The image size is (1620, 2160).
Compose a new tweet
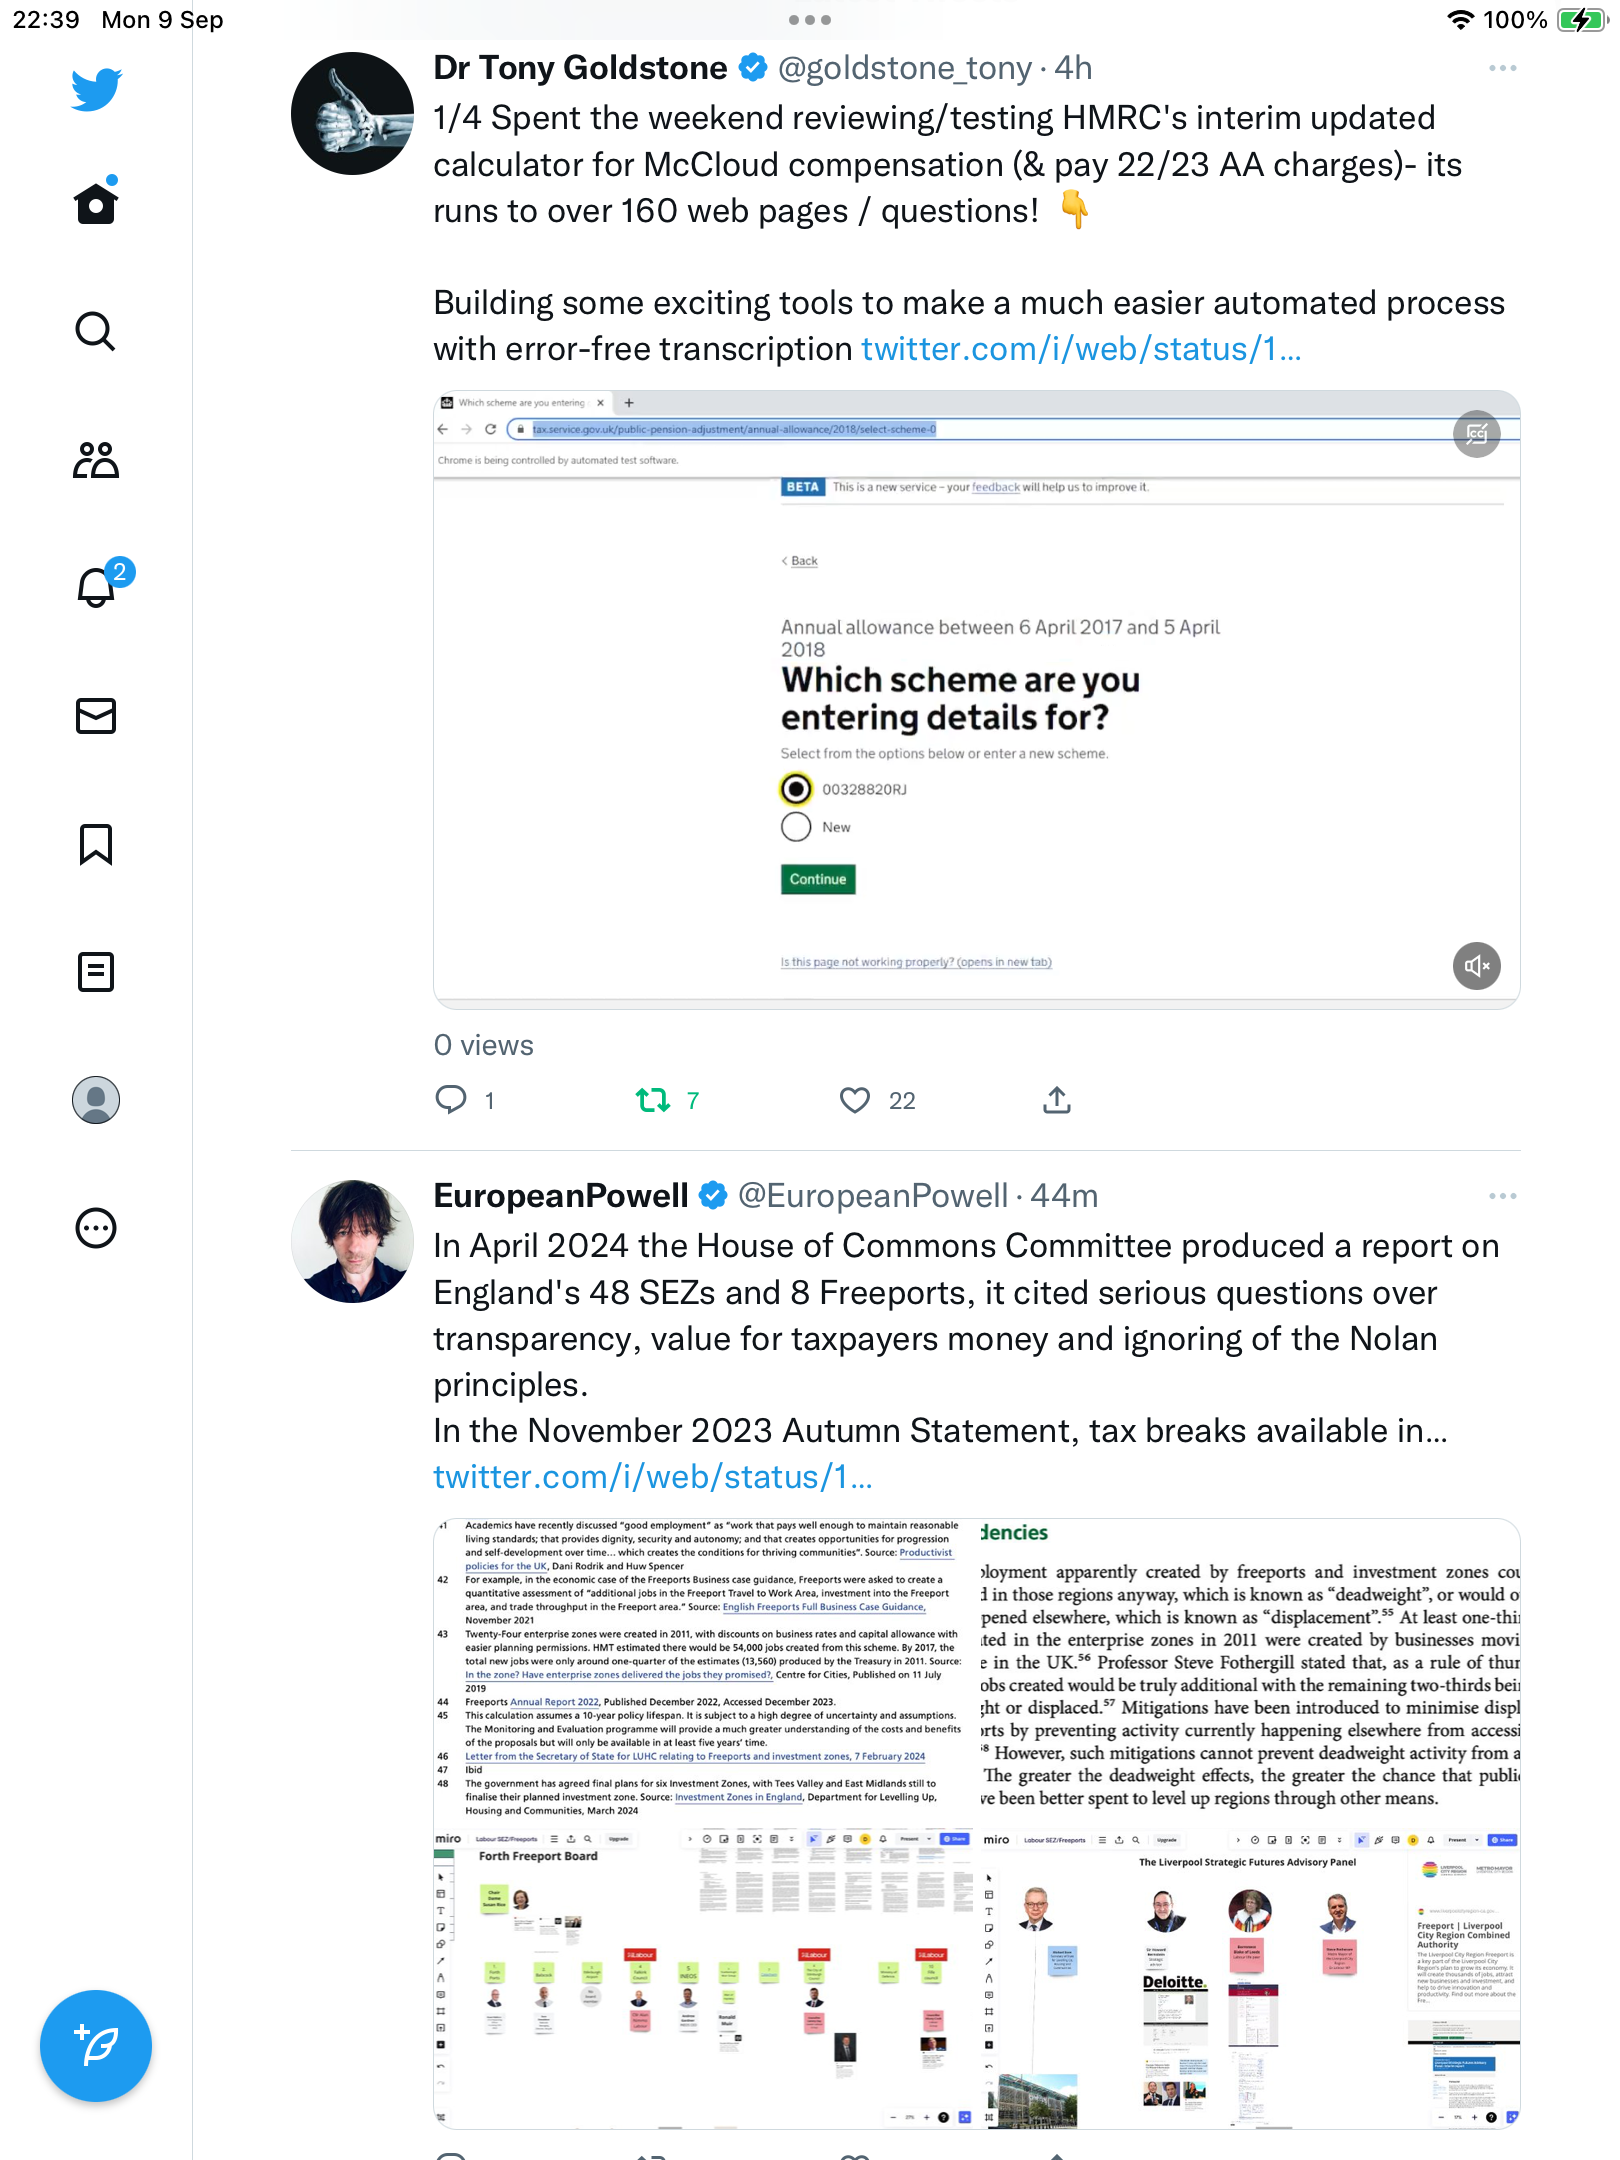pos(96,2046)
